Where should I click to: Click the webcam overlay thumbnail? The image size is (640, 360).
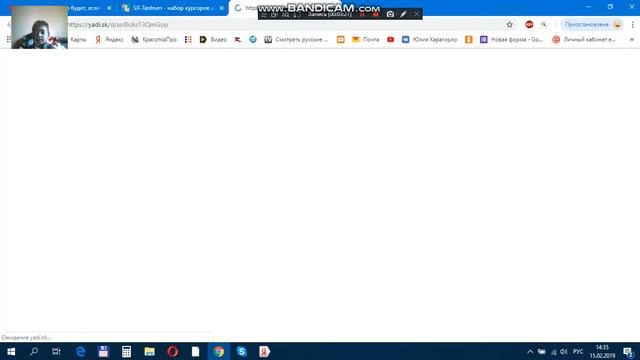[x=40, y=27]
